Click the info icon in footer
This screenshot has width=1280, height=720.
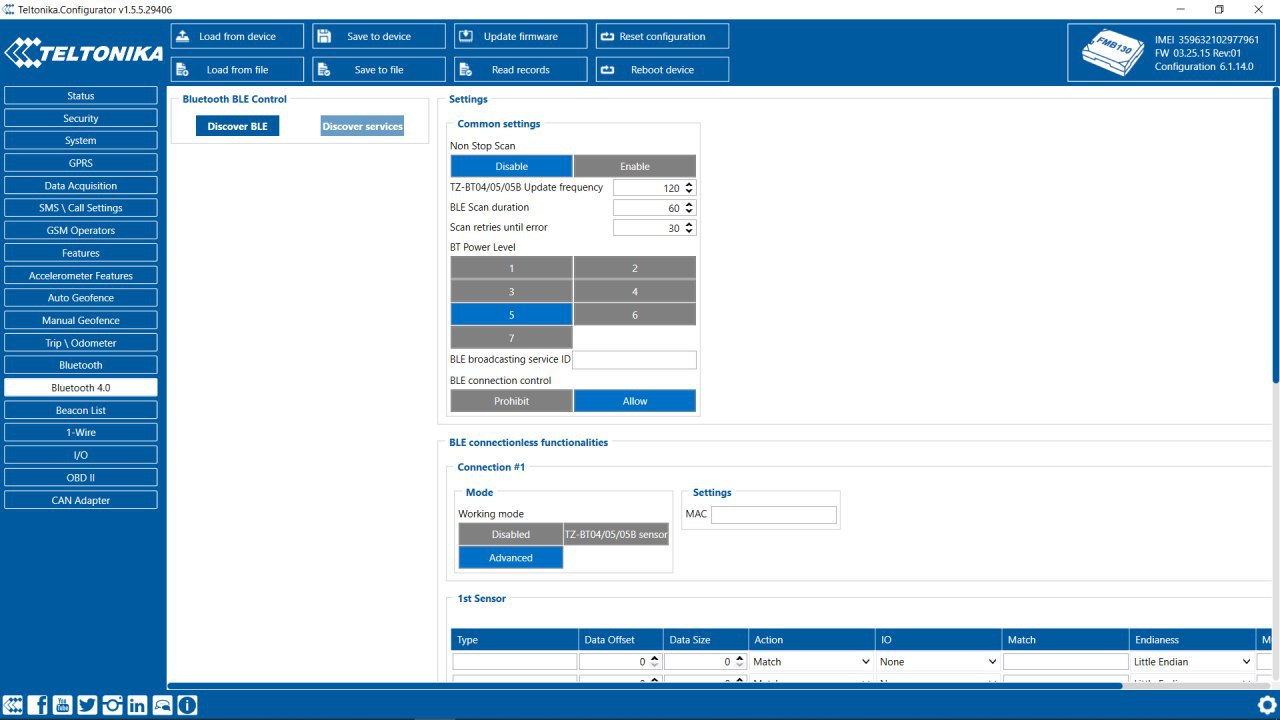[187, 705]
